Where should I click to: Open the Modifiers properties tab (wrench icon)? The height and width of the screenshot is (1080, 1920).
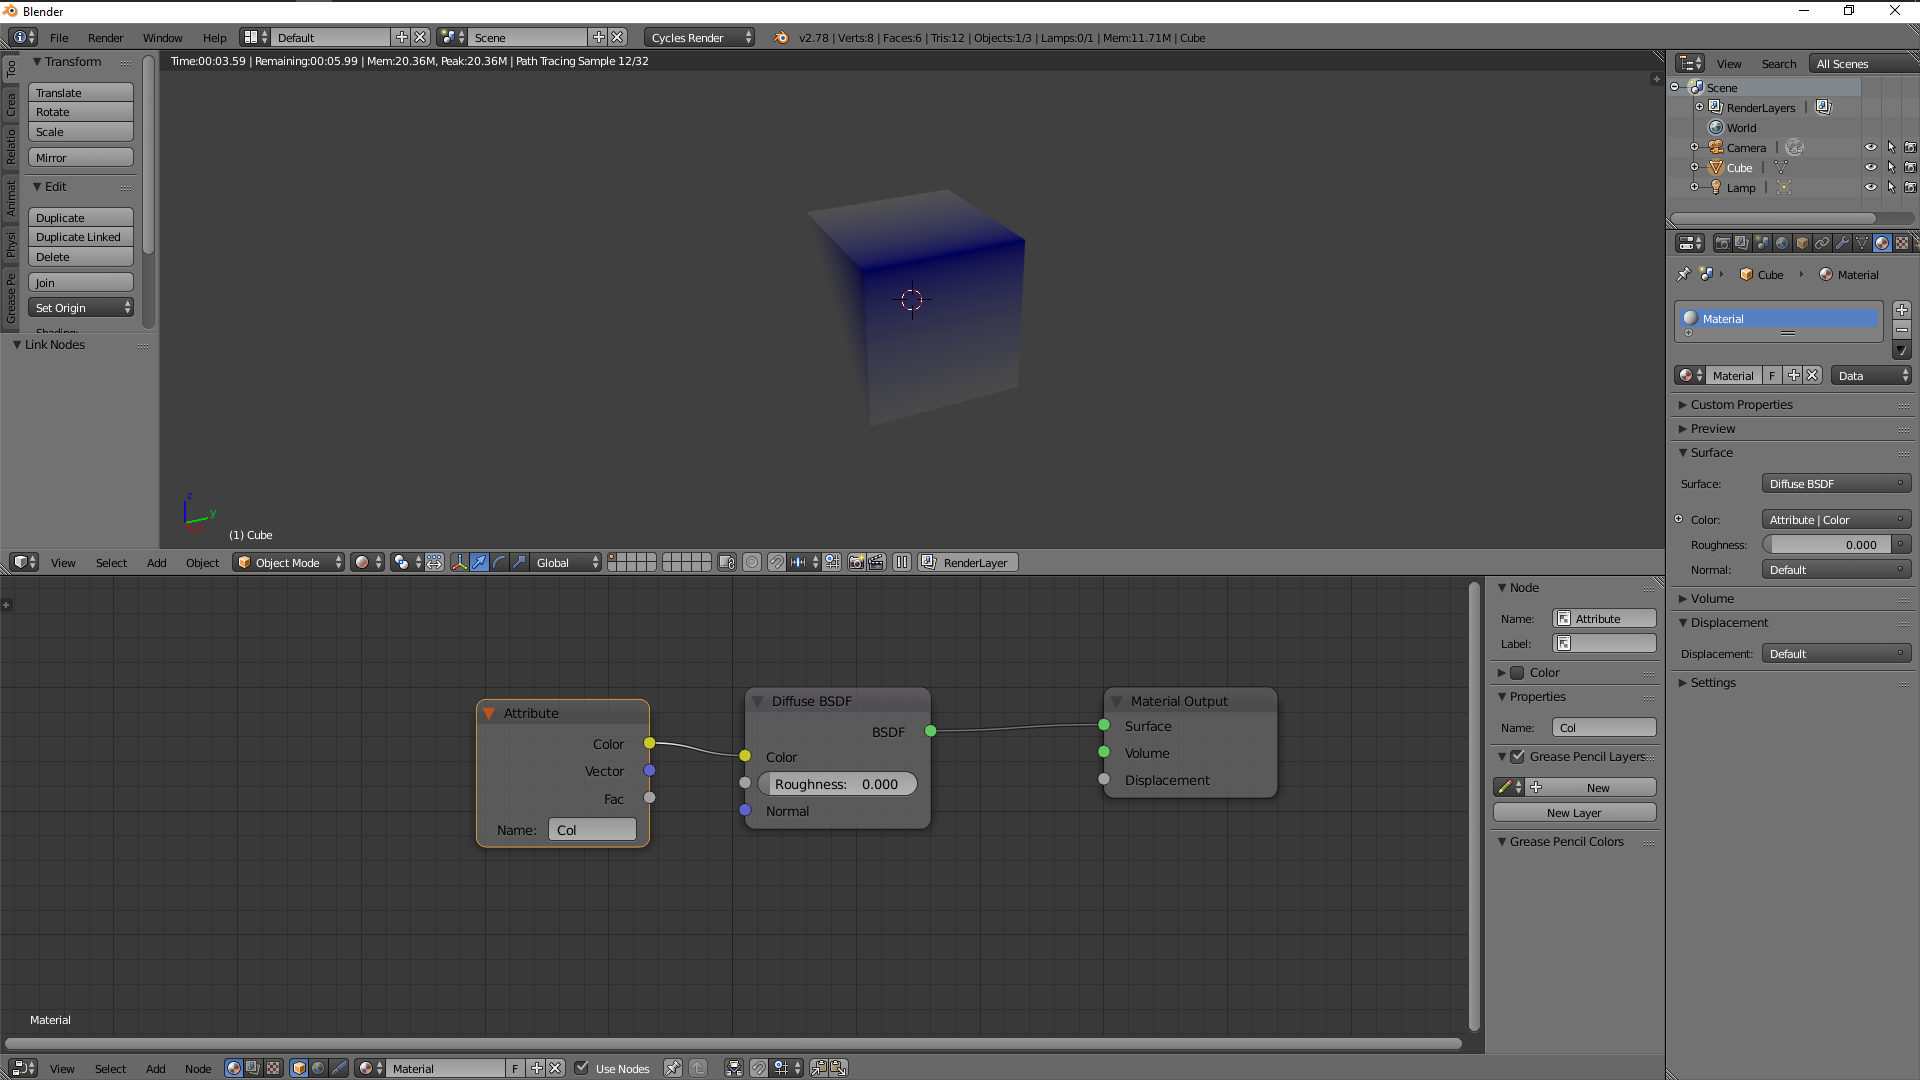click(x=1842, y=243)
